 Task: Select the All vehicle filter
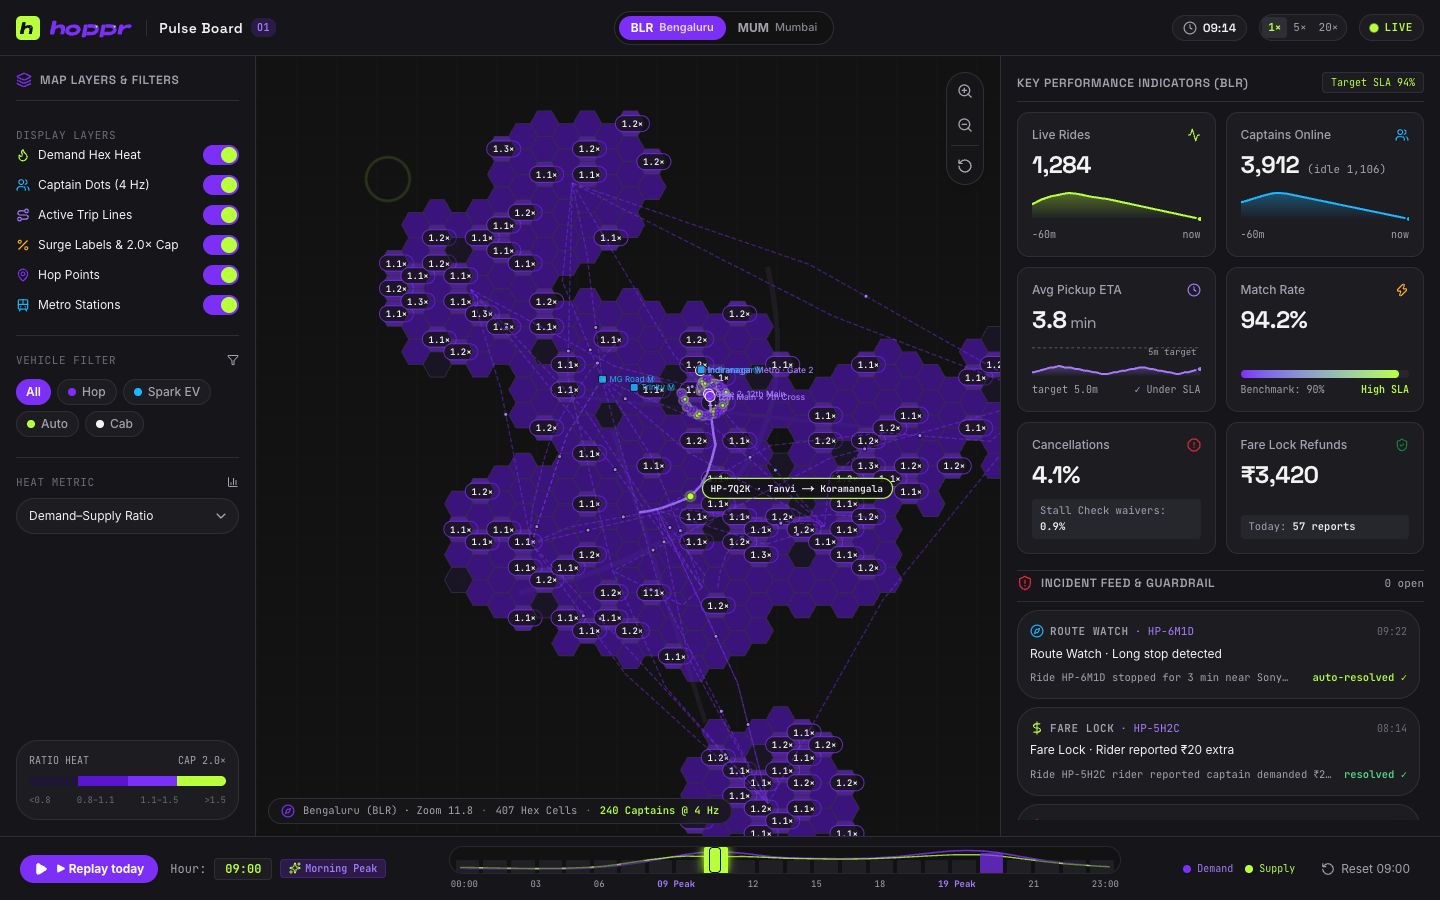33,392
